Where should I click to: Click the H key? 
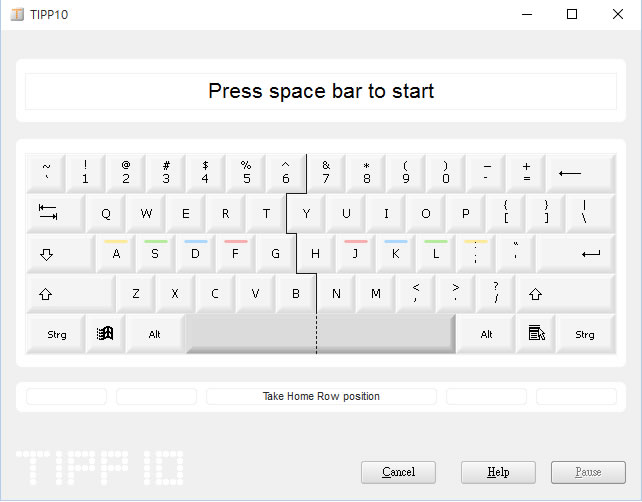tap(316, 253)
